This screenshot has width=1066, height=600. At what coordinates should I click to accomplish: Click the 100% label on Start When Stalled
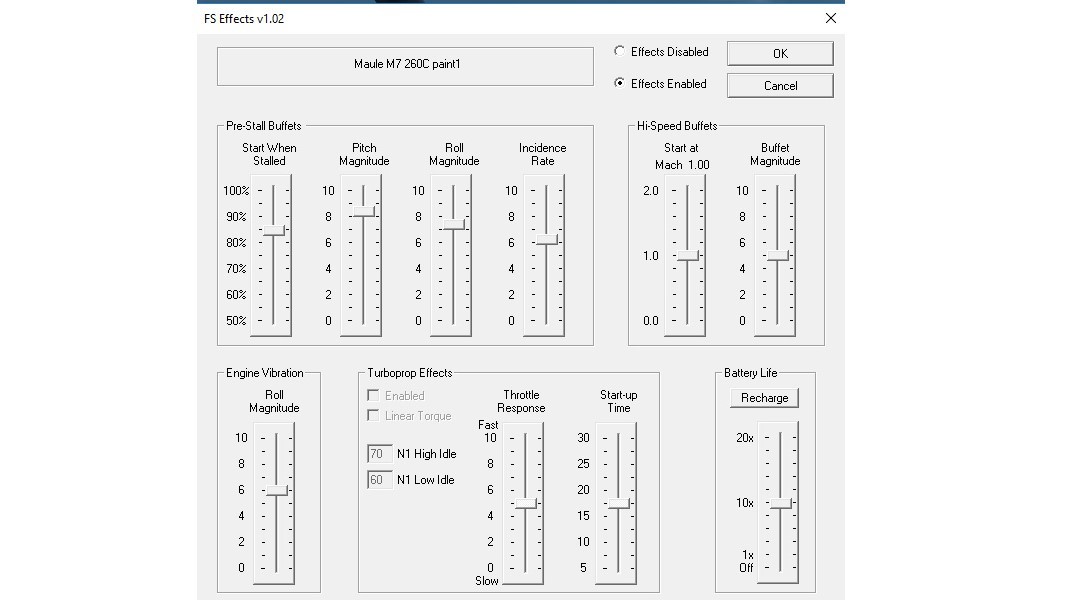pos(236,191)
